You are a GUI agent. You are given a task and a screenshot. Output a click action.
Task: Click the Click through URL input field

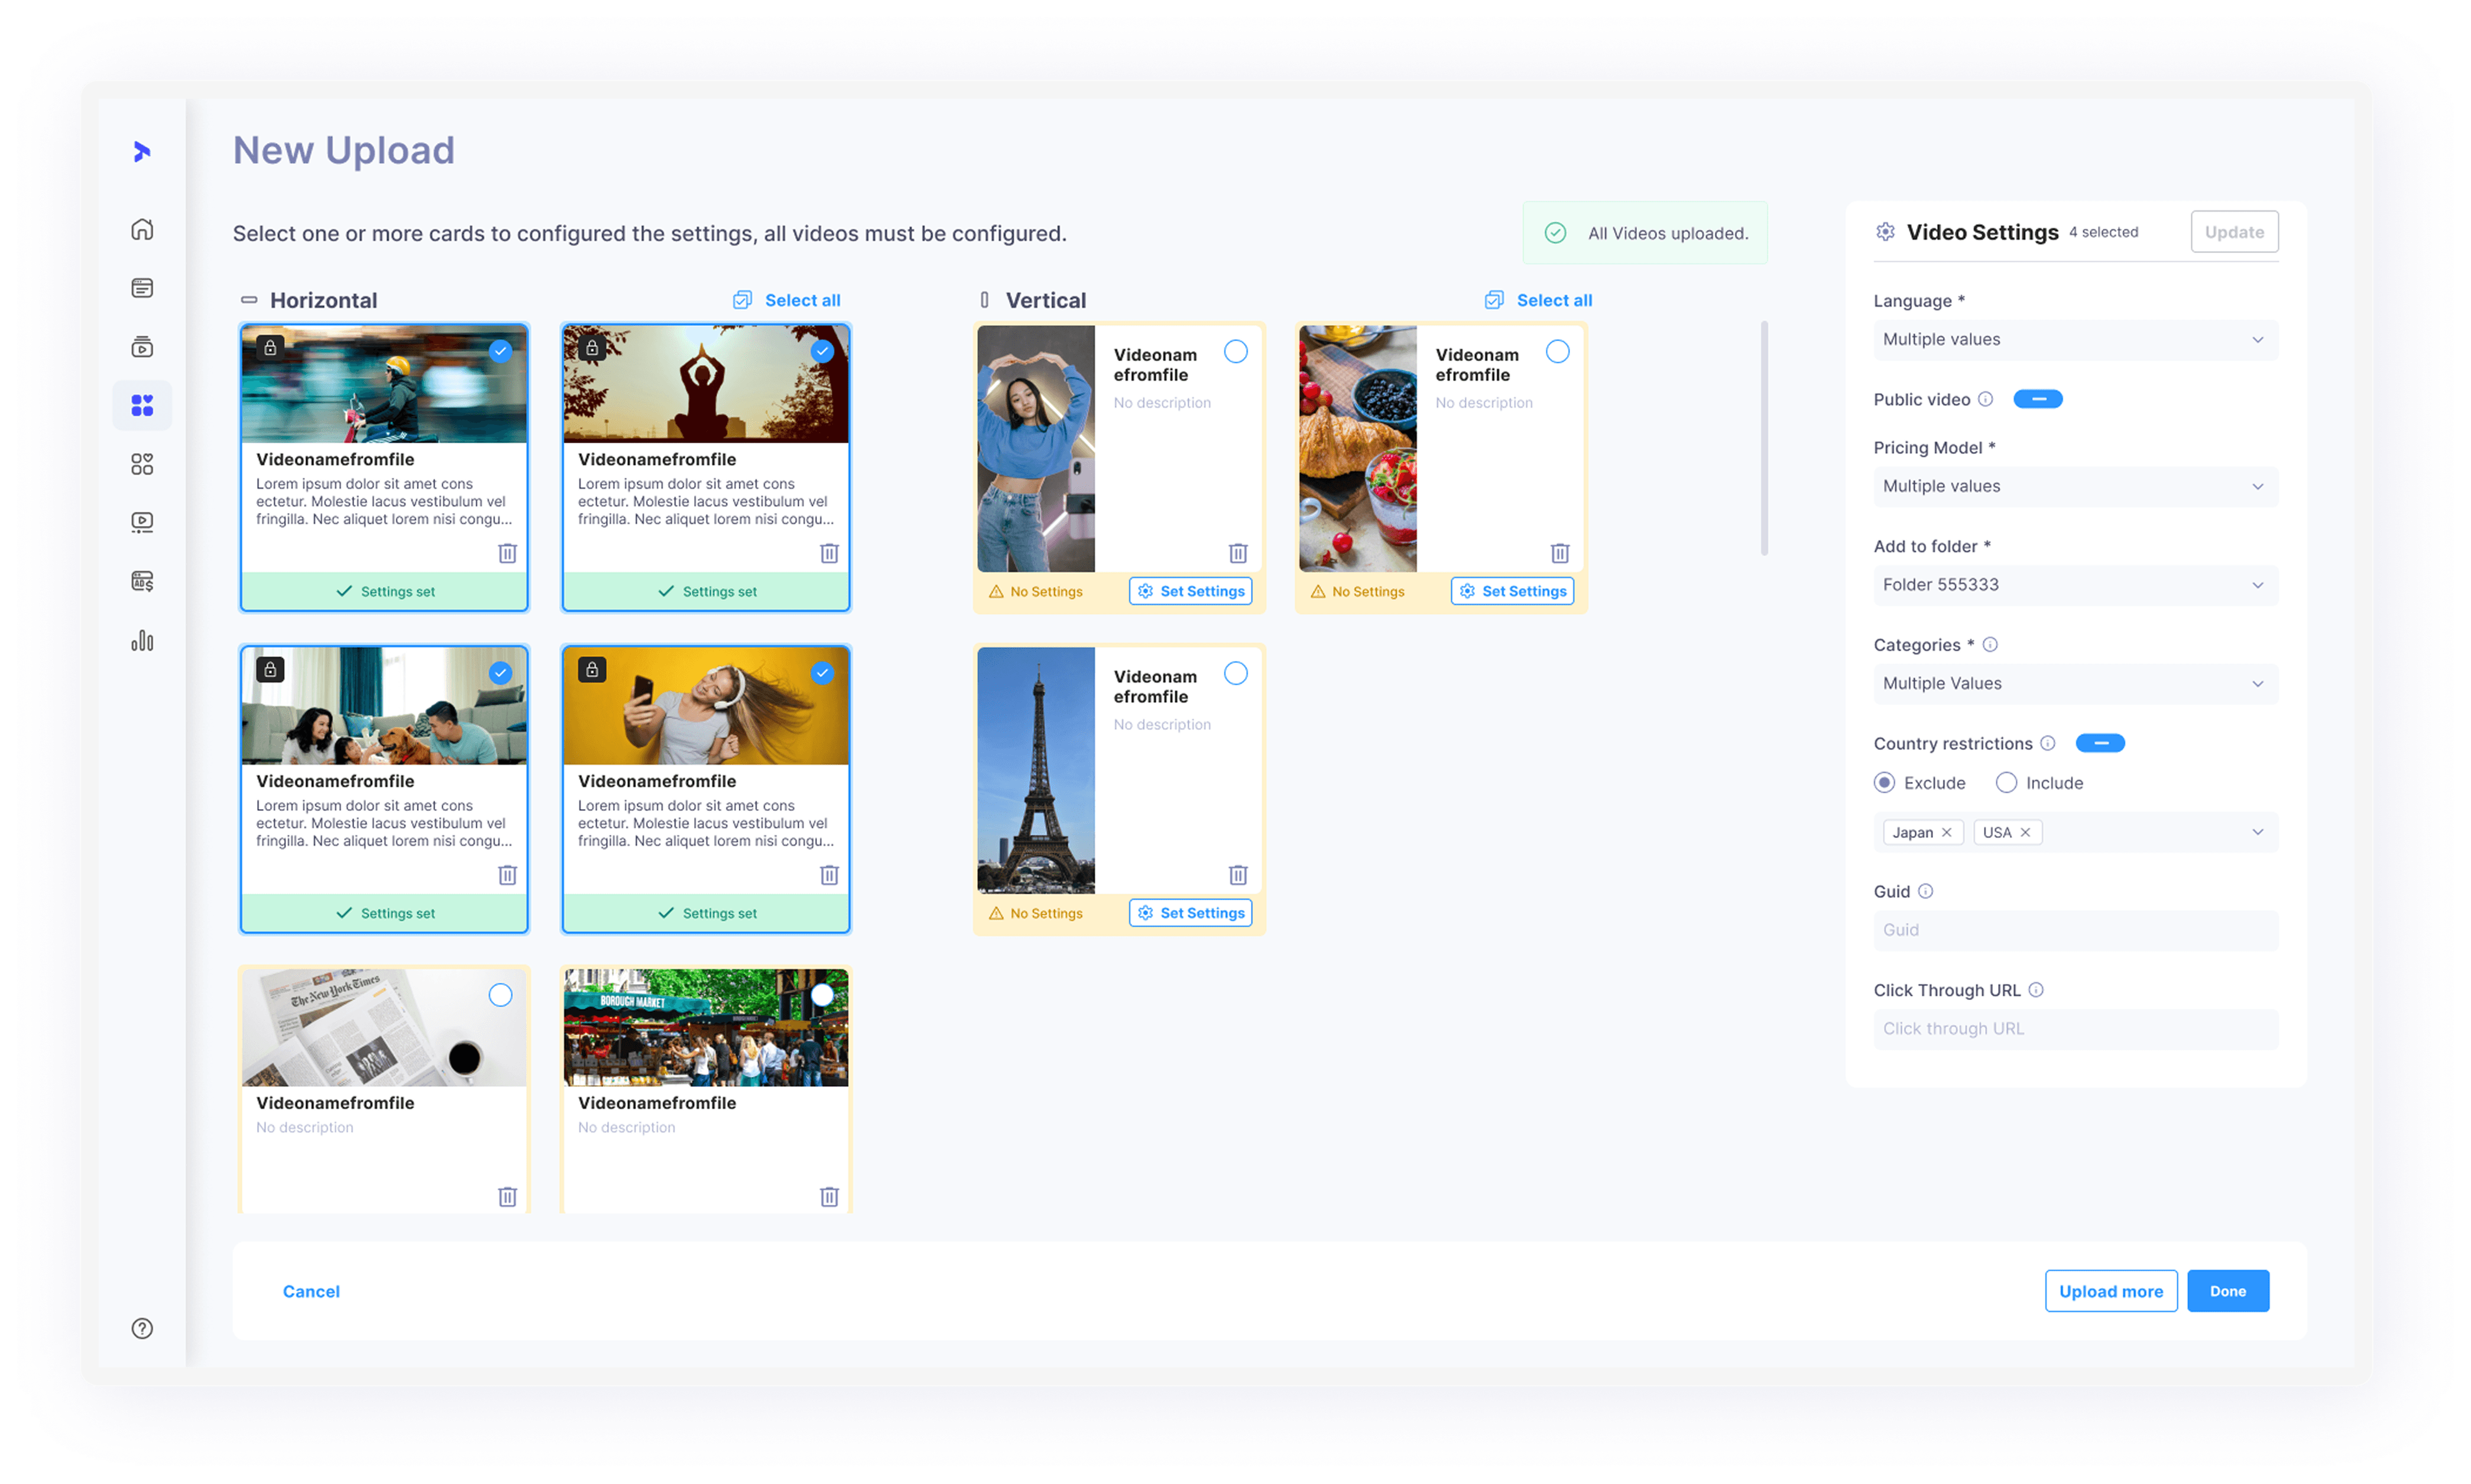tap(2076, 1029)
